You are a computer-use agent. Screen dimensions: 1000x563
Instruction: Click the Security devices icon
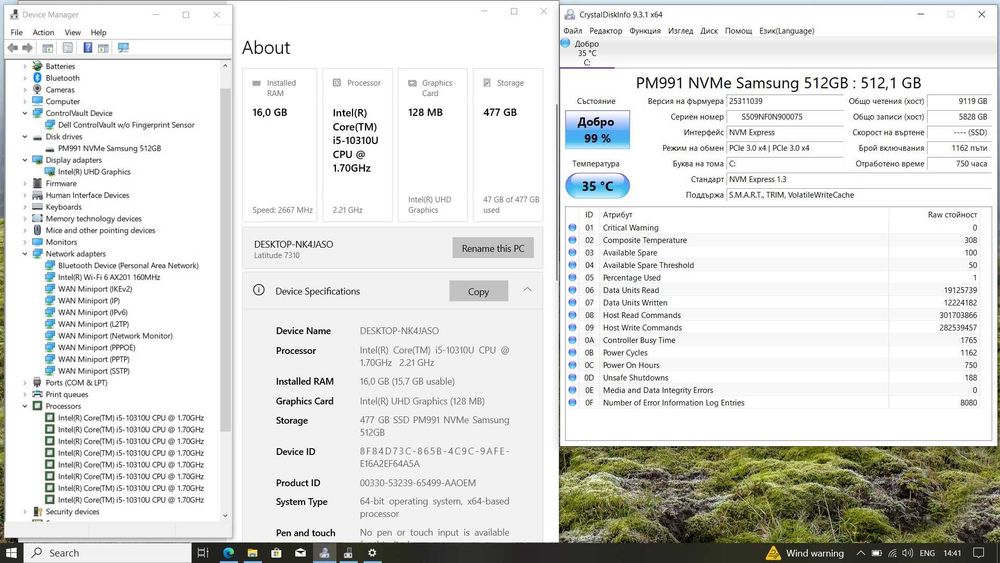pos(37,511)
